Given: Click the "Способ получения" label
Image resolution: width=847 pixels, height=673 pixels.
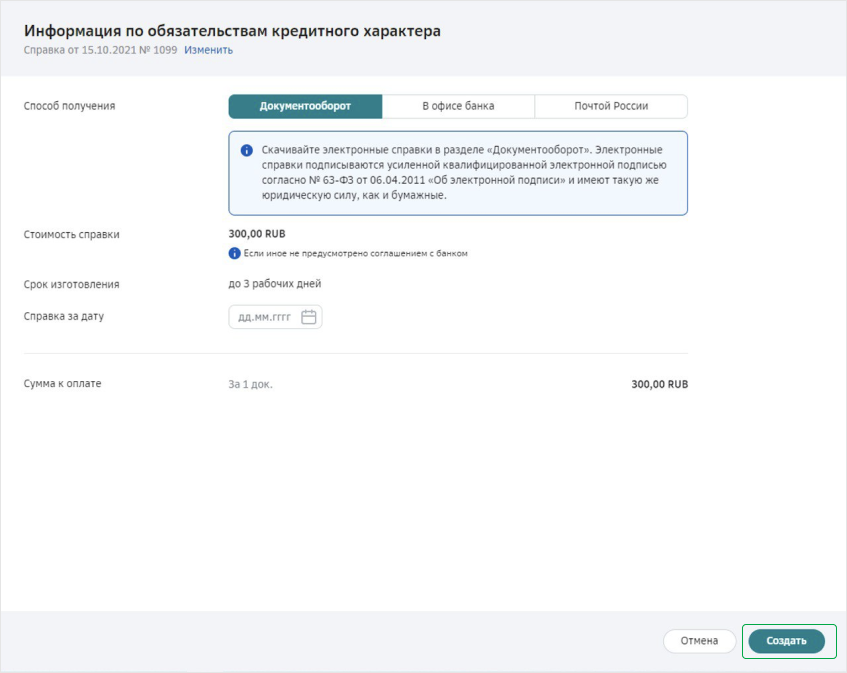Looking at the screenshot, I should tap(69, 106).
